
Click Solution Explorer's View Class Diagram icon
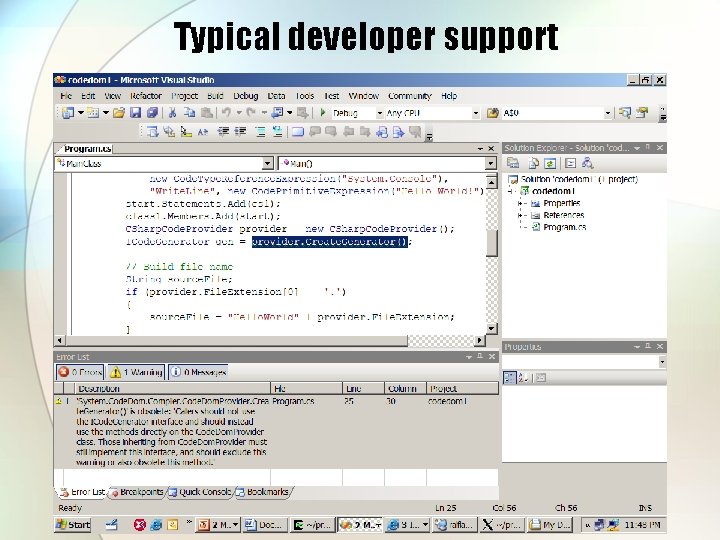coord(587,163)
